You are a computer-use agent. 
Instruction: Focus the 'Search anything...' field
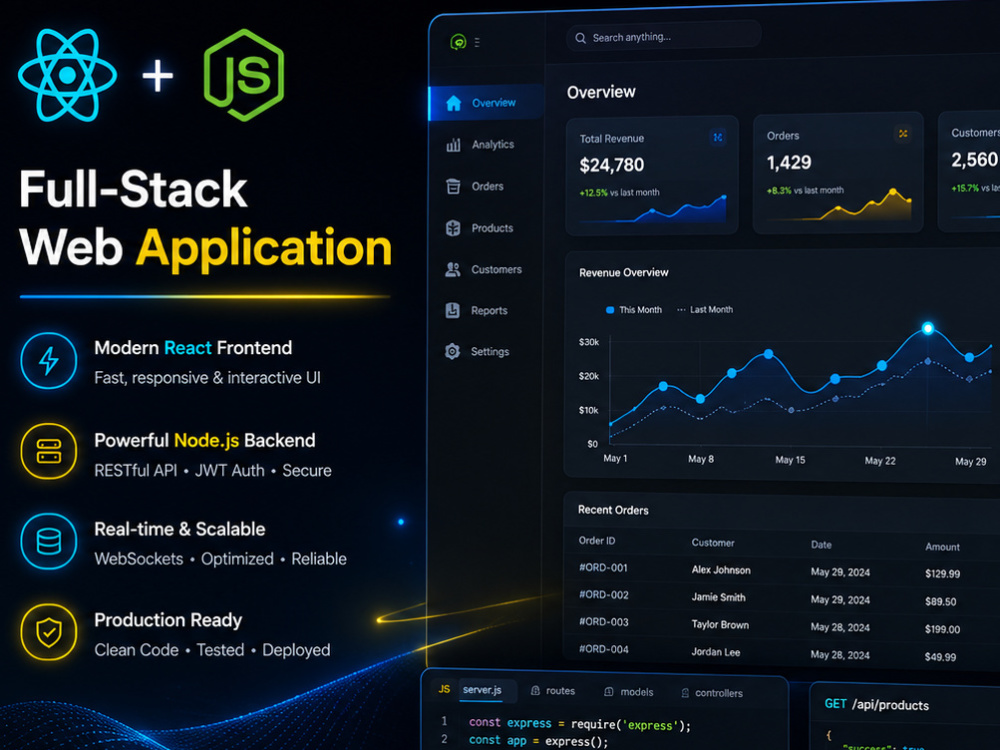663,37
